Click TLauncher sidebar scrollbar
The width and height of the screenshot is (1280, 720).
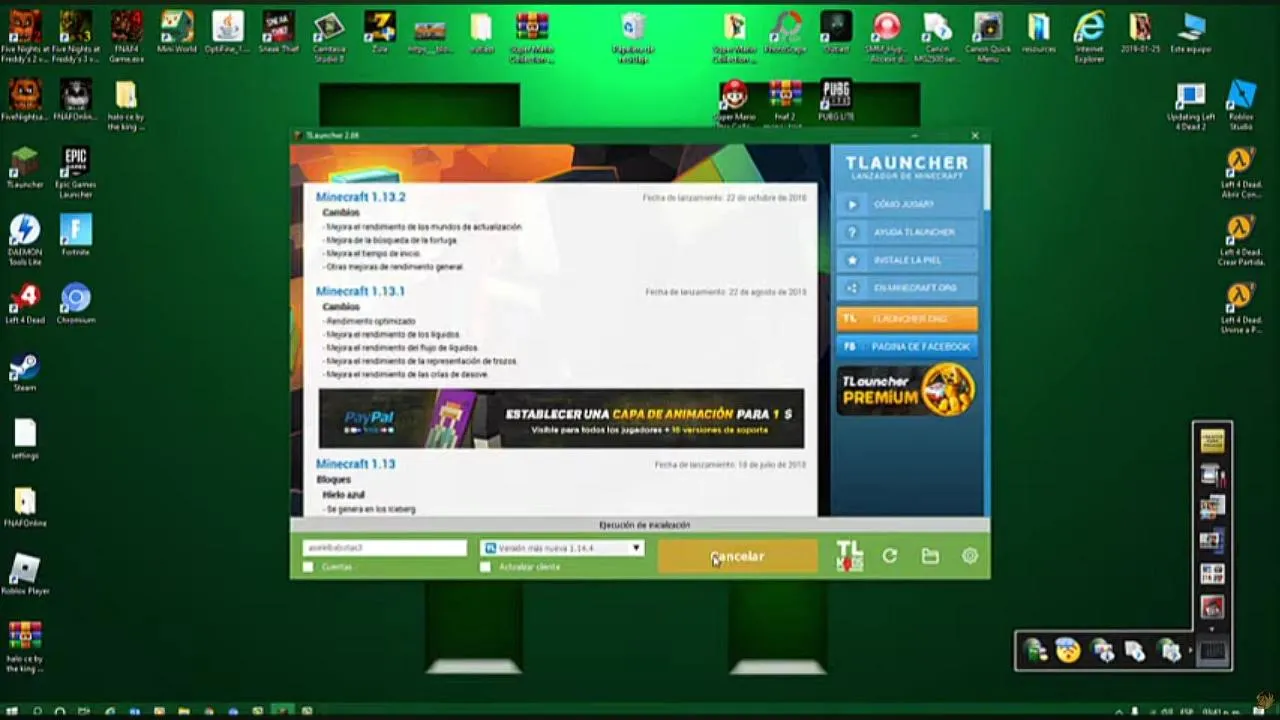pyautogui.click(x=986, y=178)
